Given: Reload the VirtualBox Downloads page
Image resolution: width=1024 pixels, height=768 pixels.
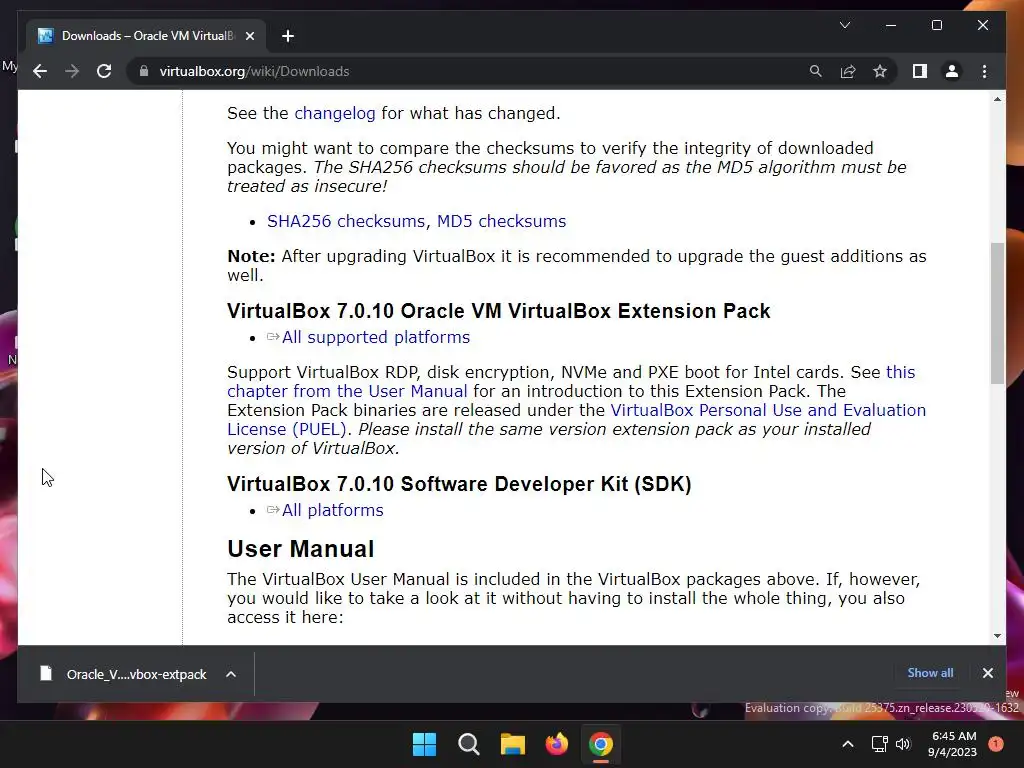Looking at the screenshot, I should click(x=104, y=71).
